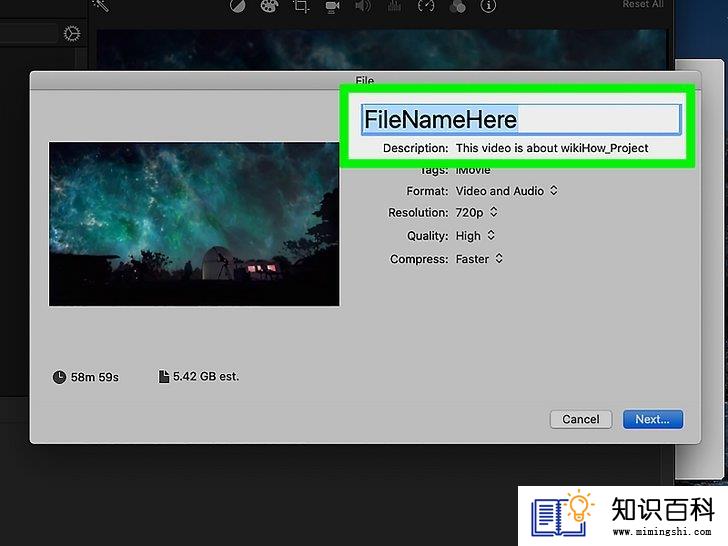The image size is (728, 546).
Task: Click the document file size icon
Action: 163,377
